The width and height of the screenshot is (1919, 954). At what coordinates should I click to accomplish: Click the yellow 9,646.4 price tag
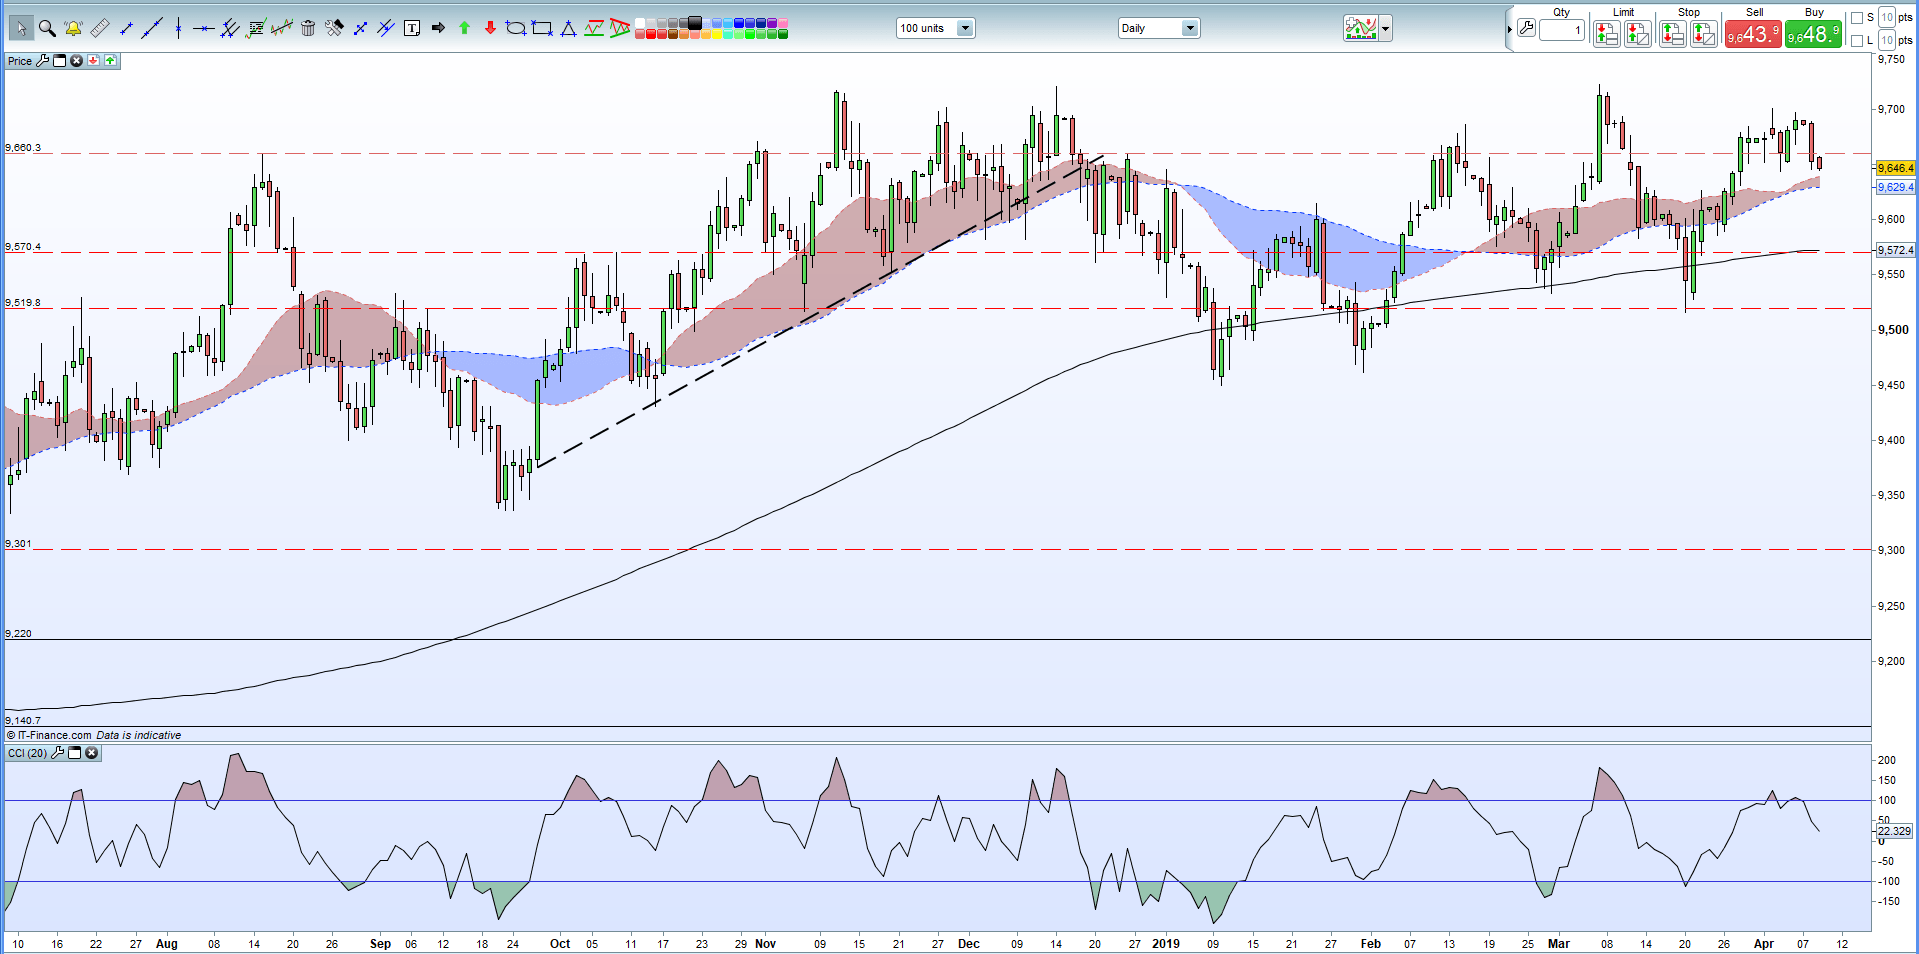coord(1896,168)
